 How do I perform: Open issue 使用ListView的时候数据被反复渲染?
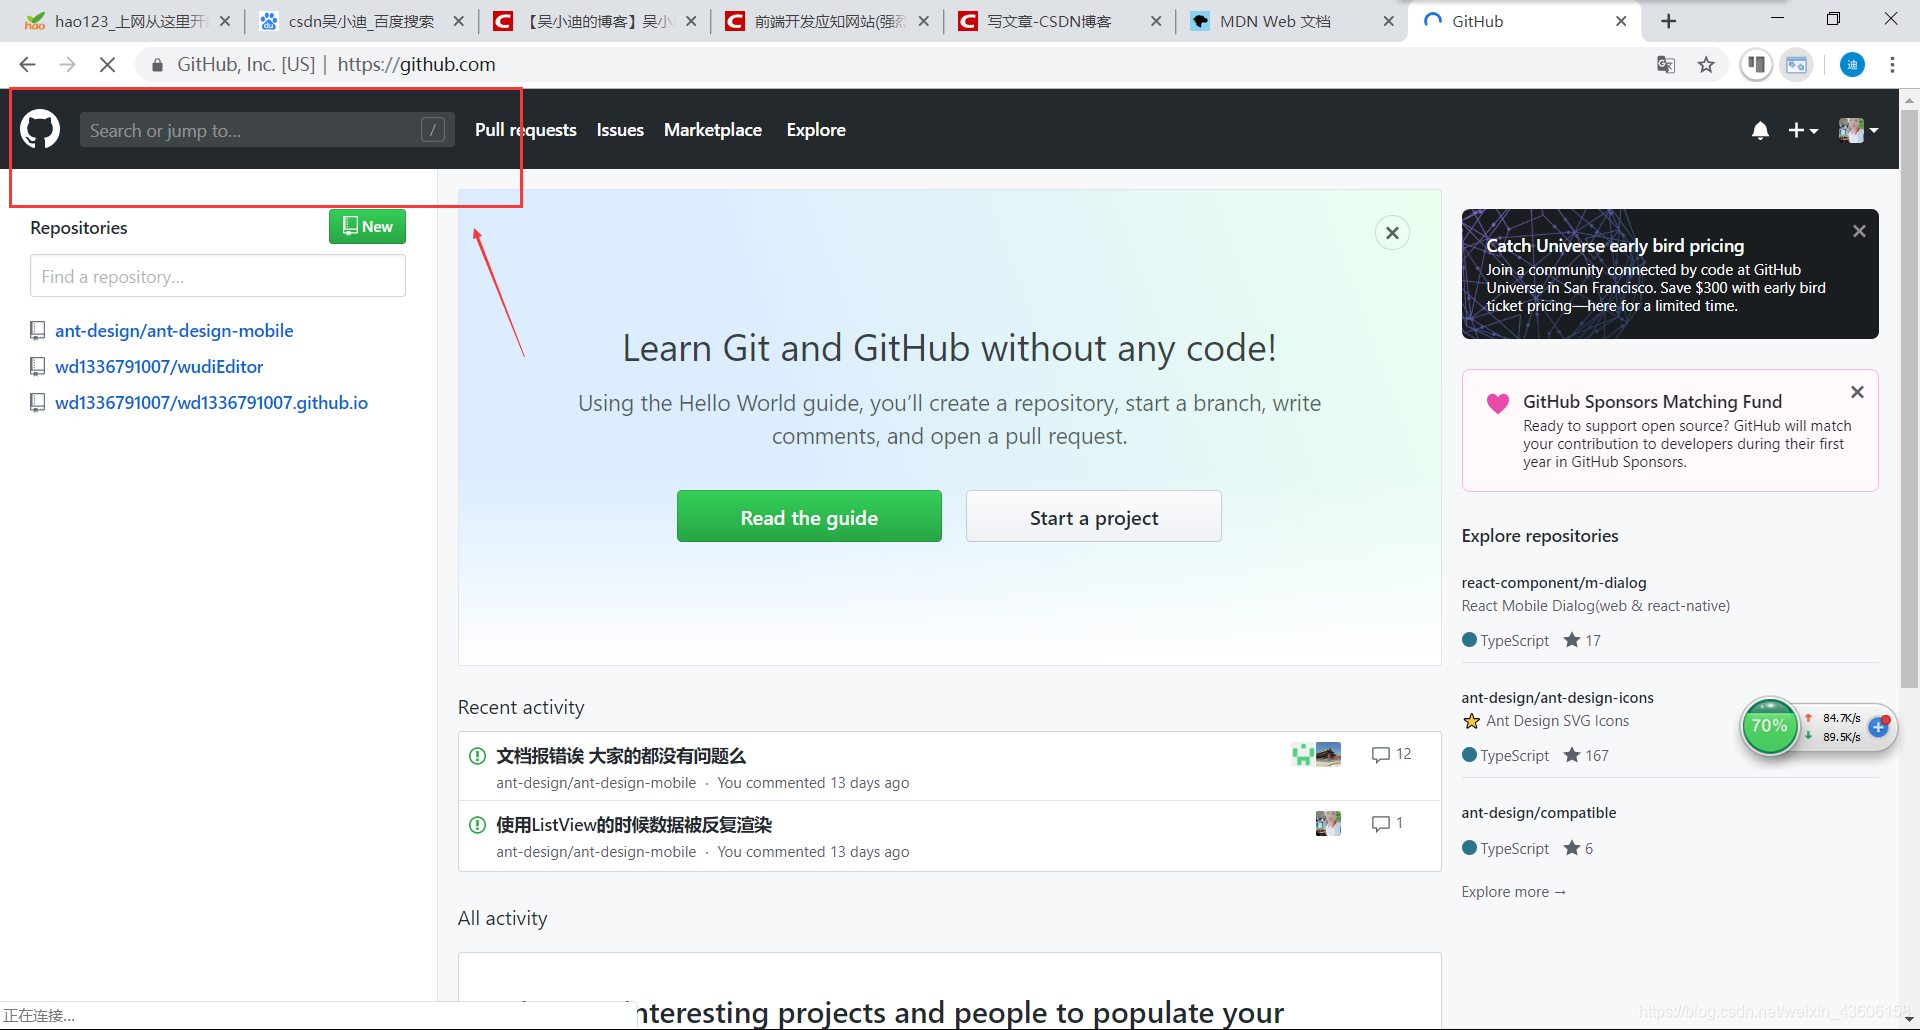(x=634, y=825)
